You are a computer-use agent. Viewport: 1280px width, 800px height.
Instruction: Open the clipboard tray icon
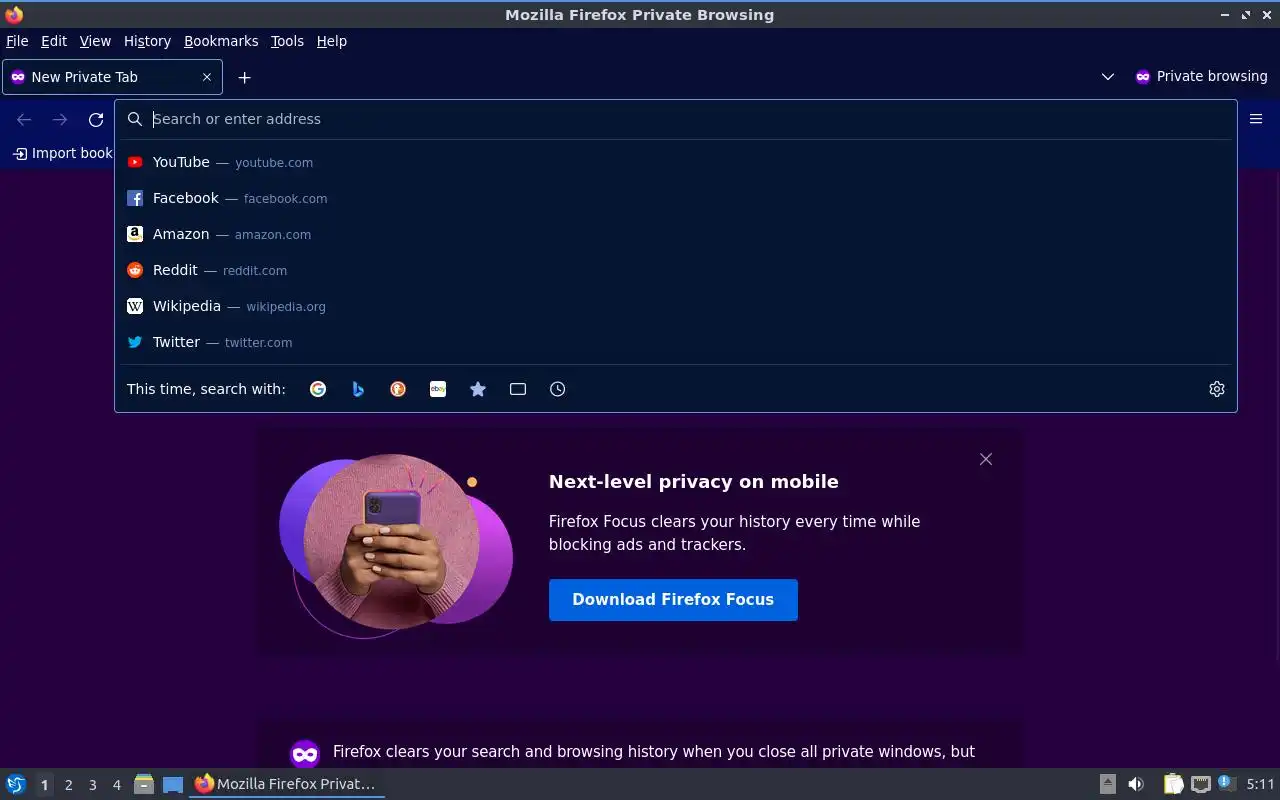[x=1173, y=784]
